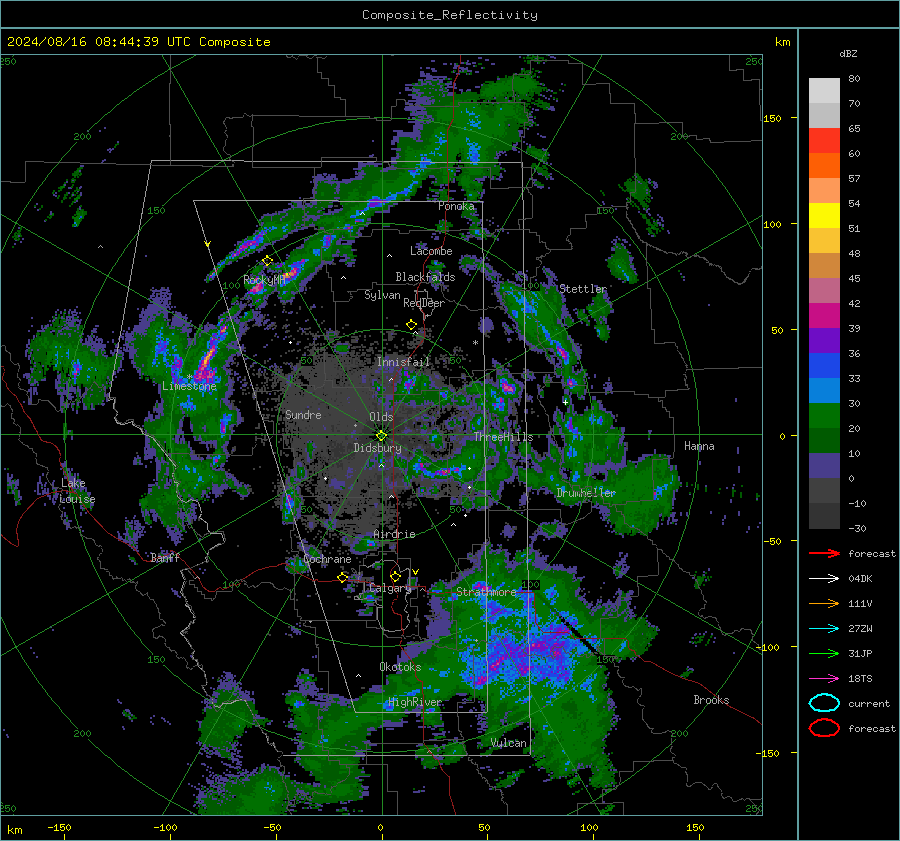Click the HighRiver label
Image resolution: width=900 pixels, height=841 pixels.
click(x=415, y=702)
